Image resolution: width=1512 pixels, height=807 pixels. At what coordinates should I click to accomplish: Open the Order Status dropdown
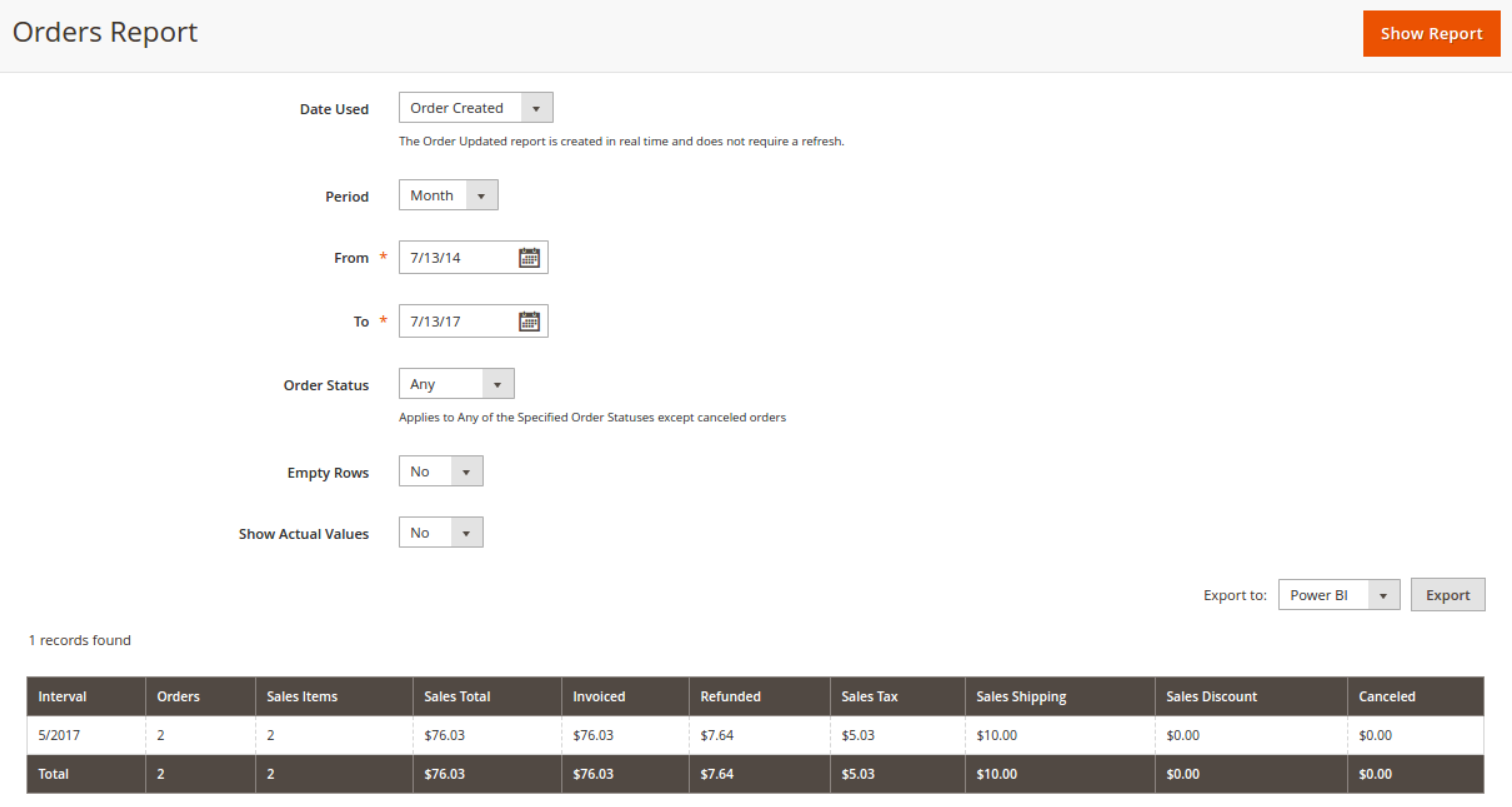pos(456,384)
